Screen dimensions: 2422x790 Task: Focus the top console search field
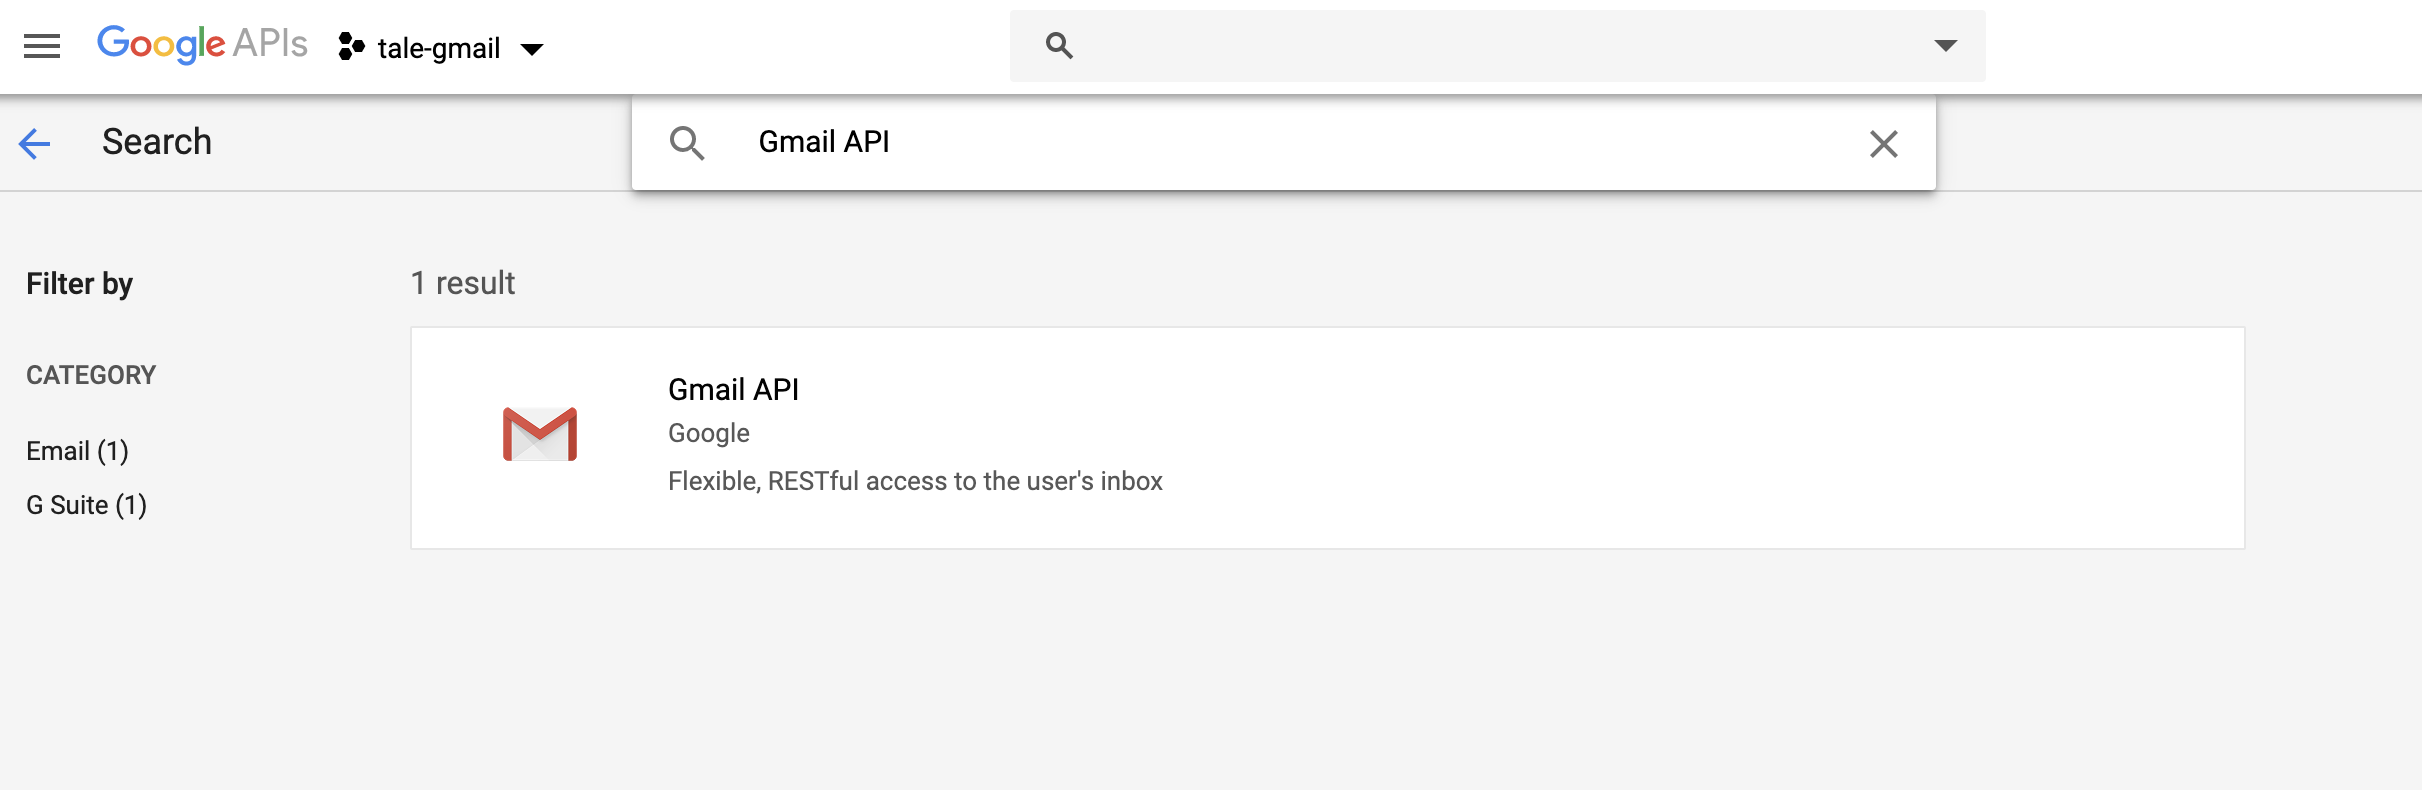[1497, 46]
